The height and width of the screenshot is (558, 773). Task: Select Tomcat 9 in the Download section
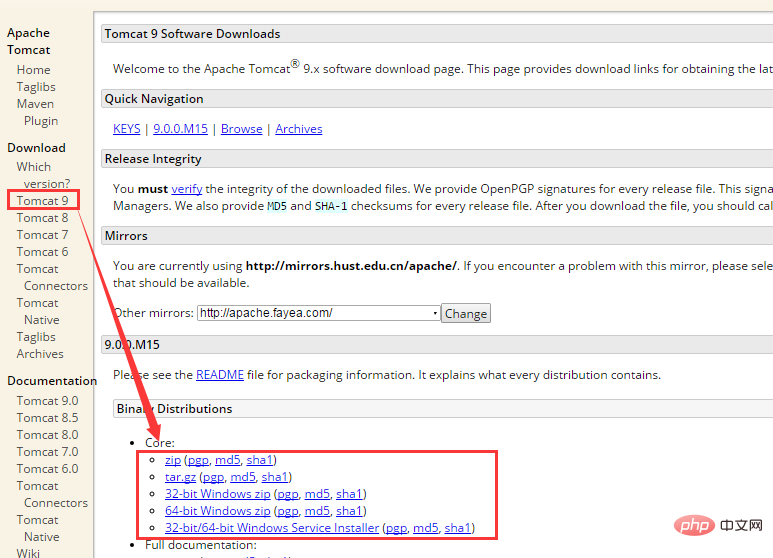point(42,201)
